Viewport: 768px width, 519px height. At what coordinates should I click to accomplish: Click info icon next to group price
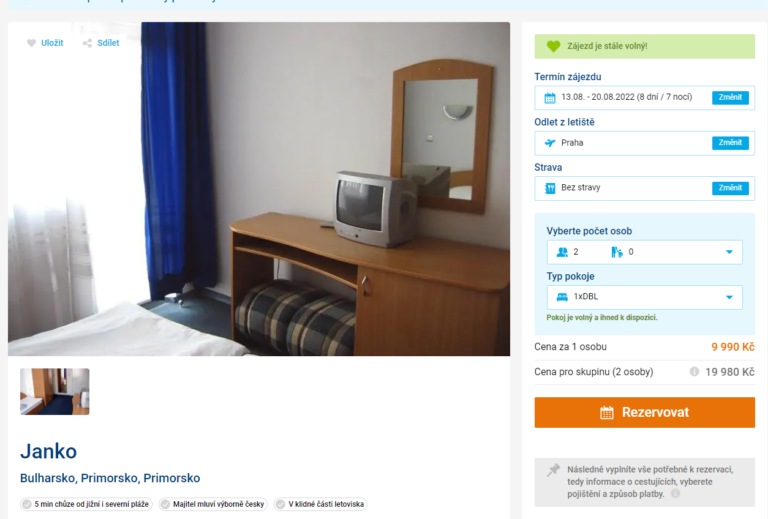click(x=694, y=372)
